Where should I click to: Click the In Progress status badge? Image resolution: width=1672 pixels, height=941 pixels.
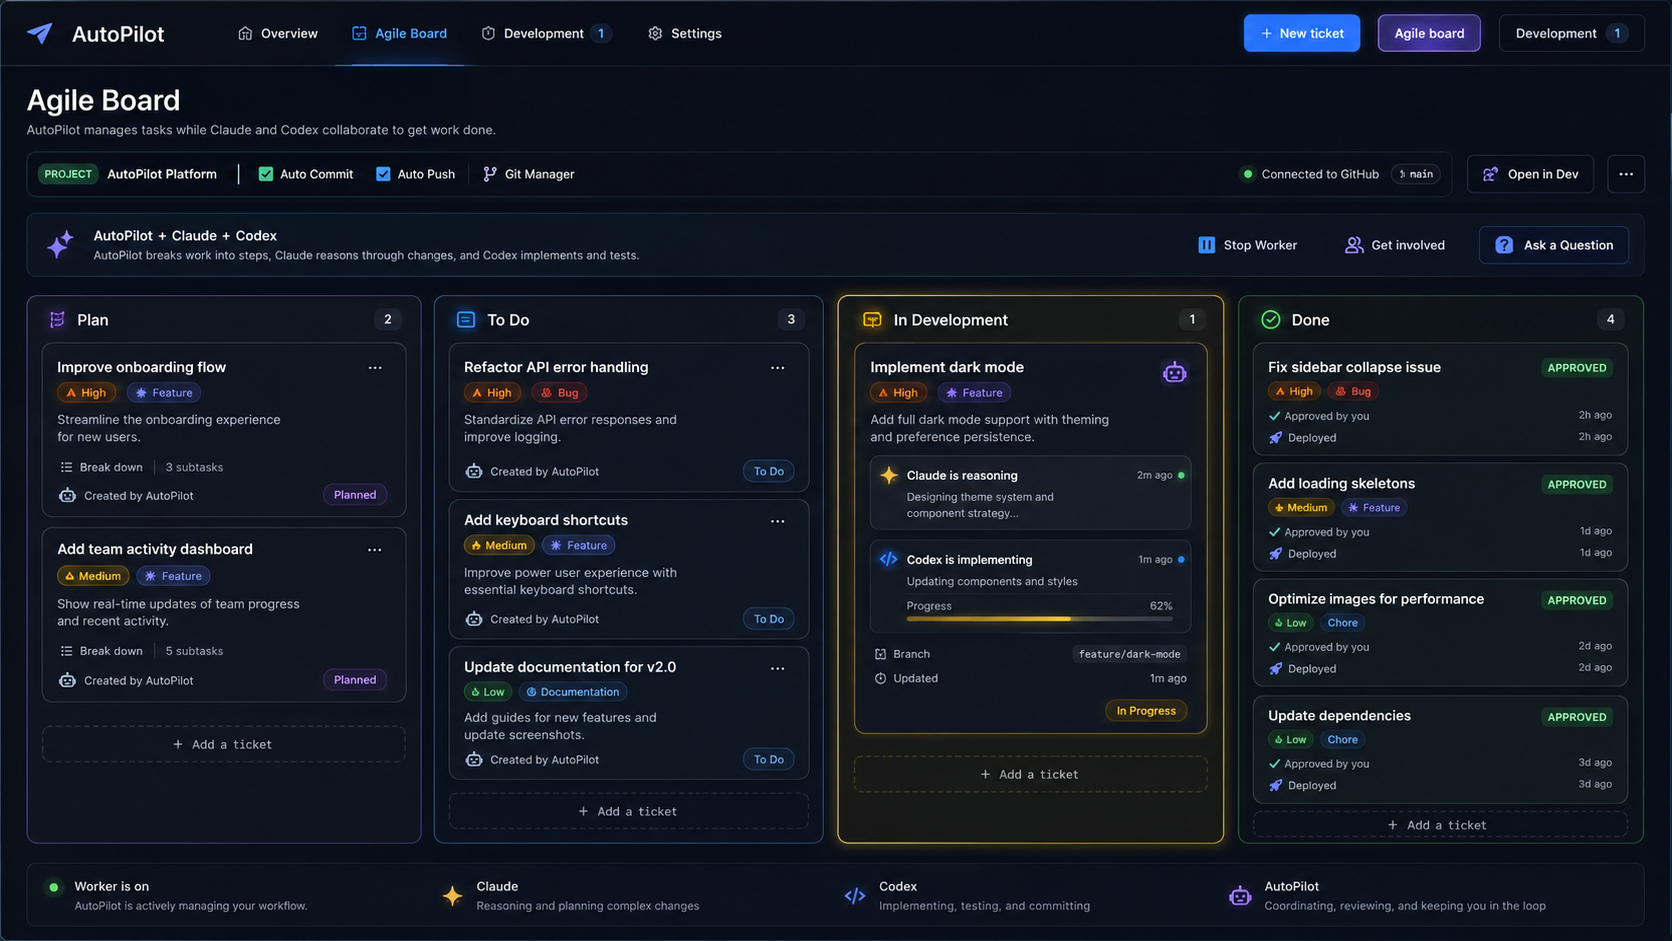coord(1146,711)
